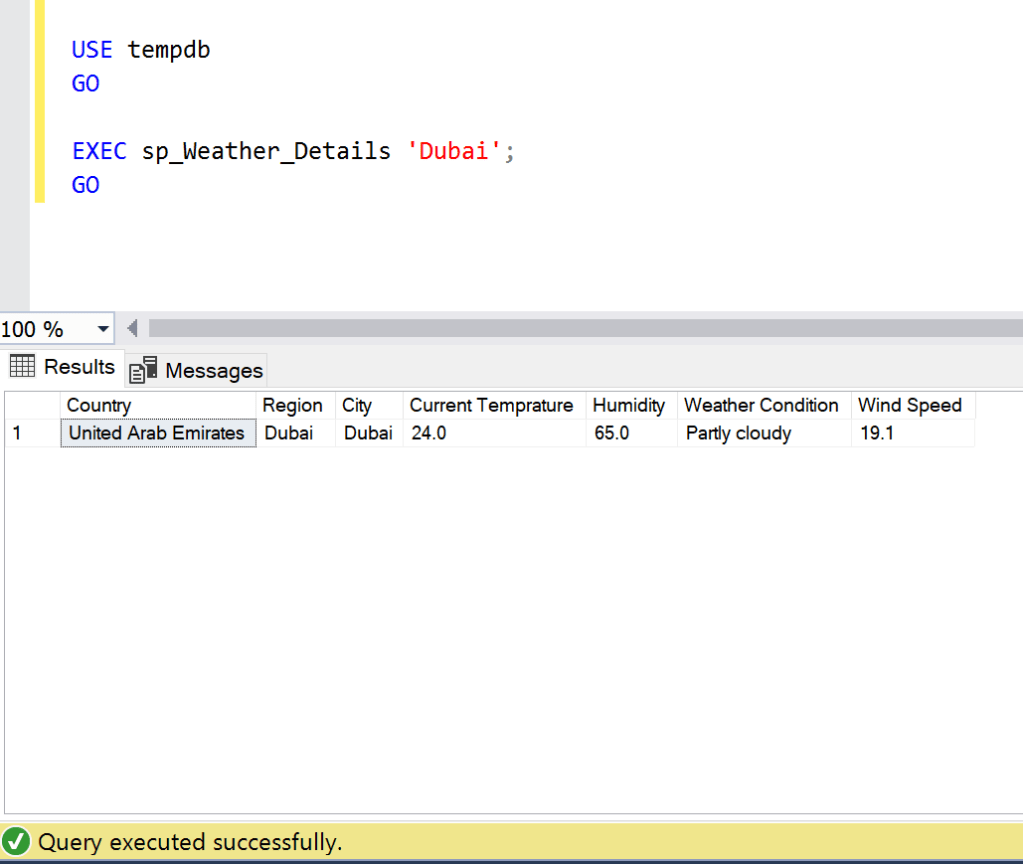Select the Current Temprature column header

[491, 405]
